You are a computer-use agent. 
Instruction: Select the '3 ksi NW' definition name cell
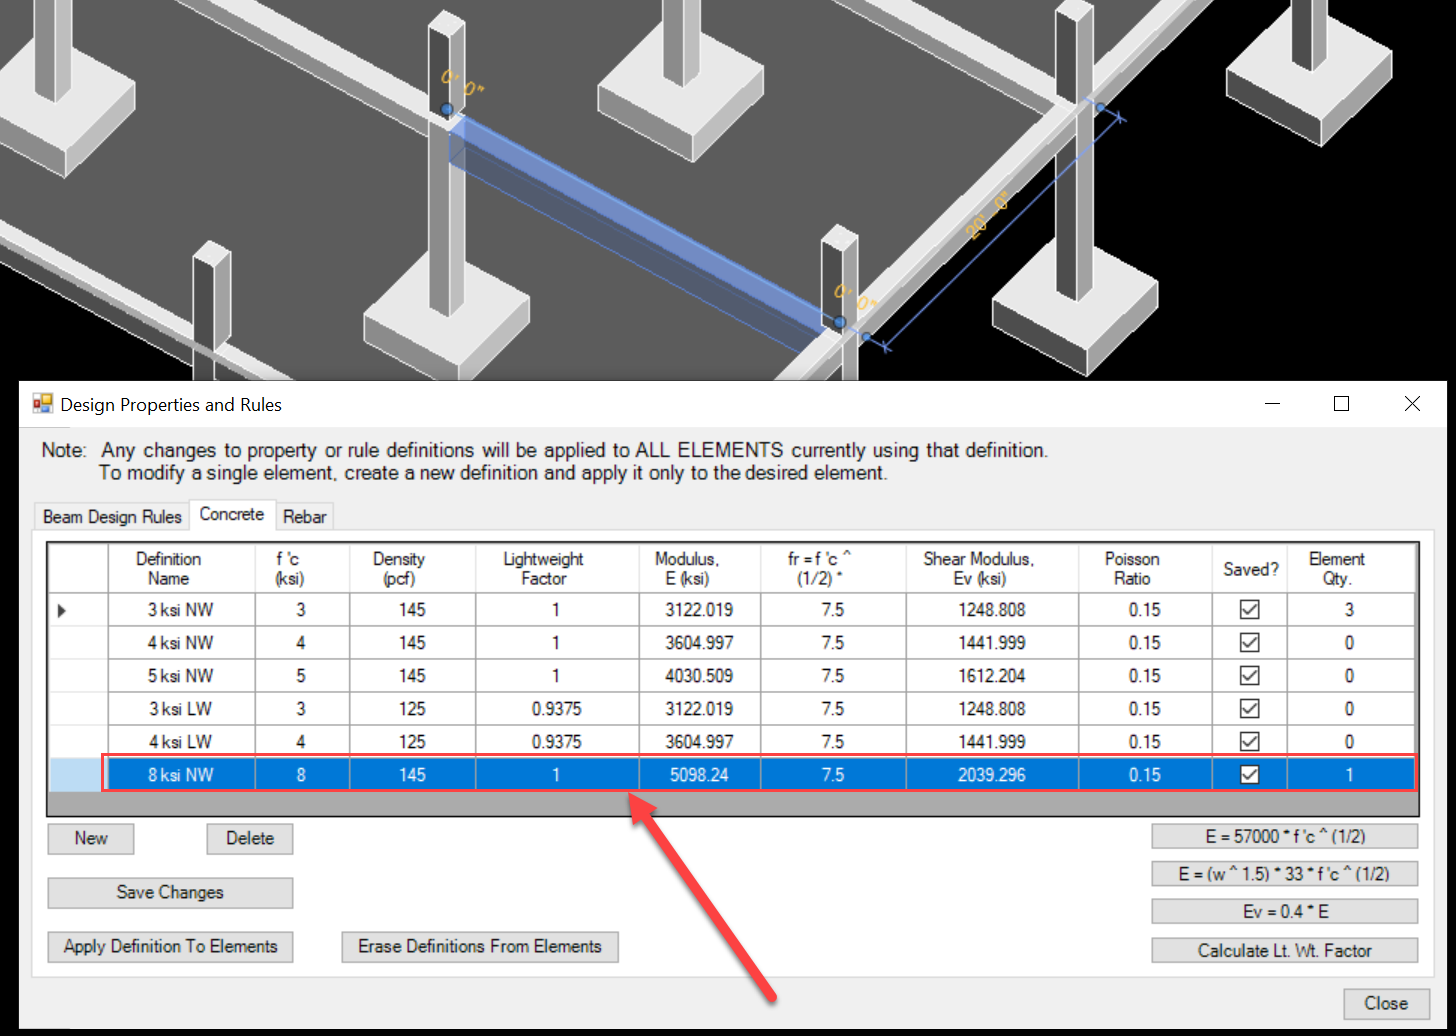coord(182,610)
